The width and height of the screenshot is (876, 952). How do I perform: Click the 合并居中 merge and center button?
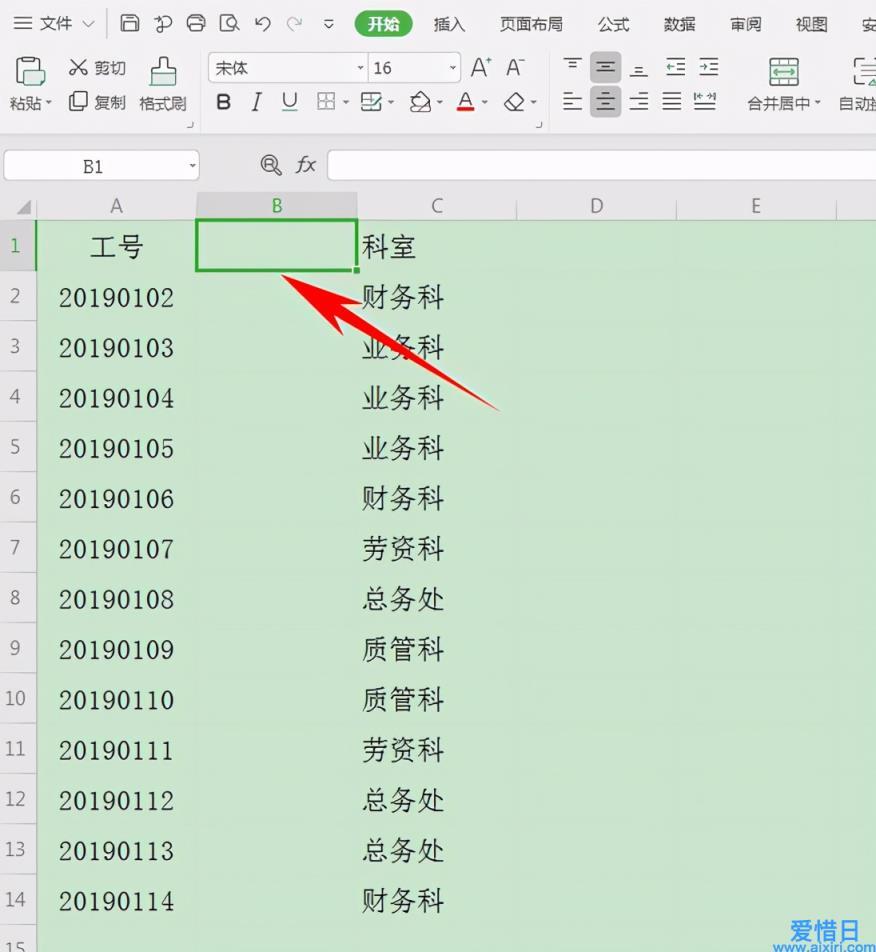[x=783, y=84]
